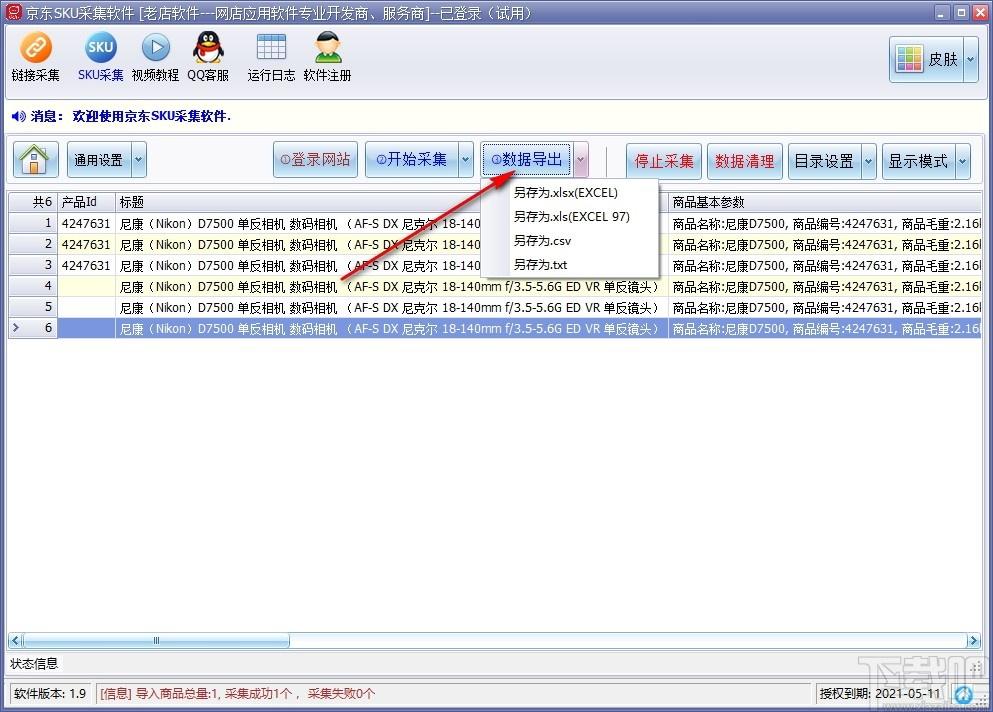Minimize the window

(x=942, y=12)
